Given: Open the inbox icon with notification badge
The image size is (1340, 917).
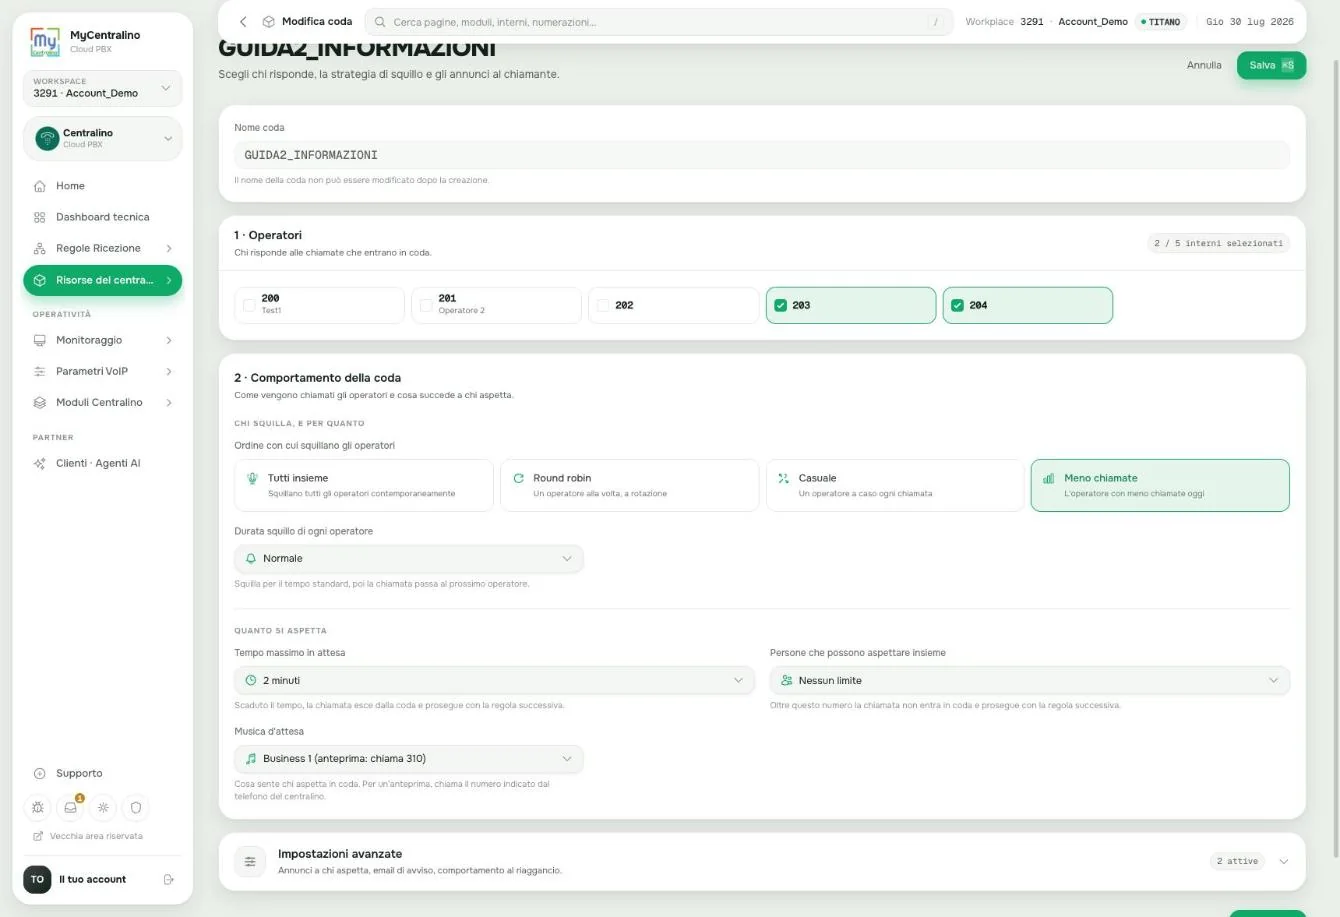Looking at the screenshot, I should pos(71,807).
